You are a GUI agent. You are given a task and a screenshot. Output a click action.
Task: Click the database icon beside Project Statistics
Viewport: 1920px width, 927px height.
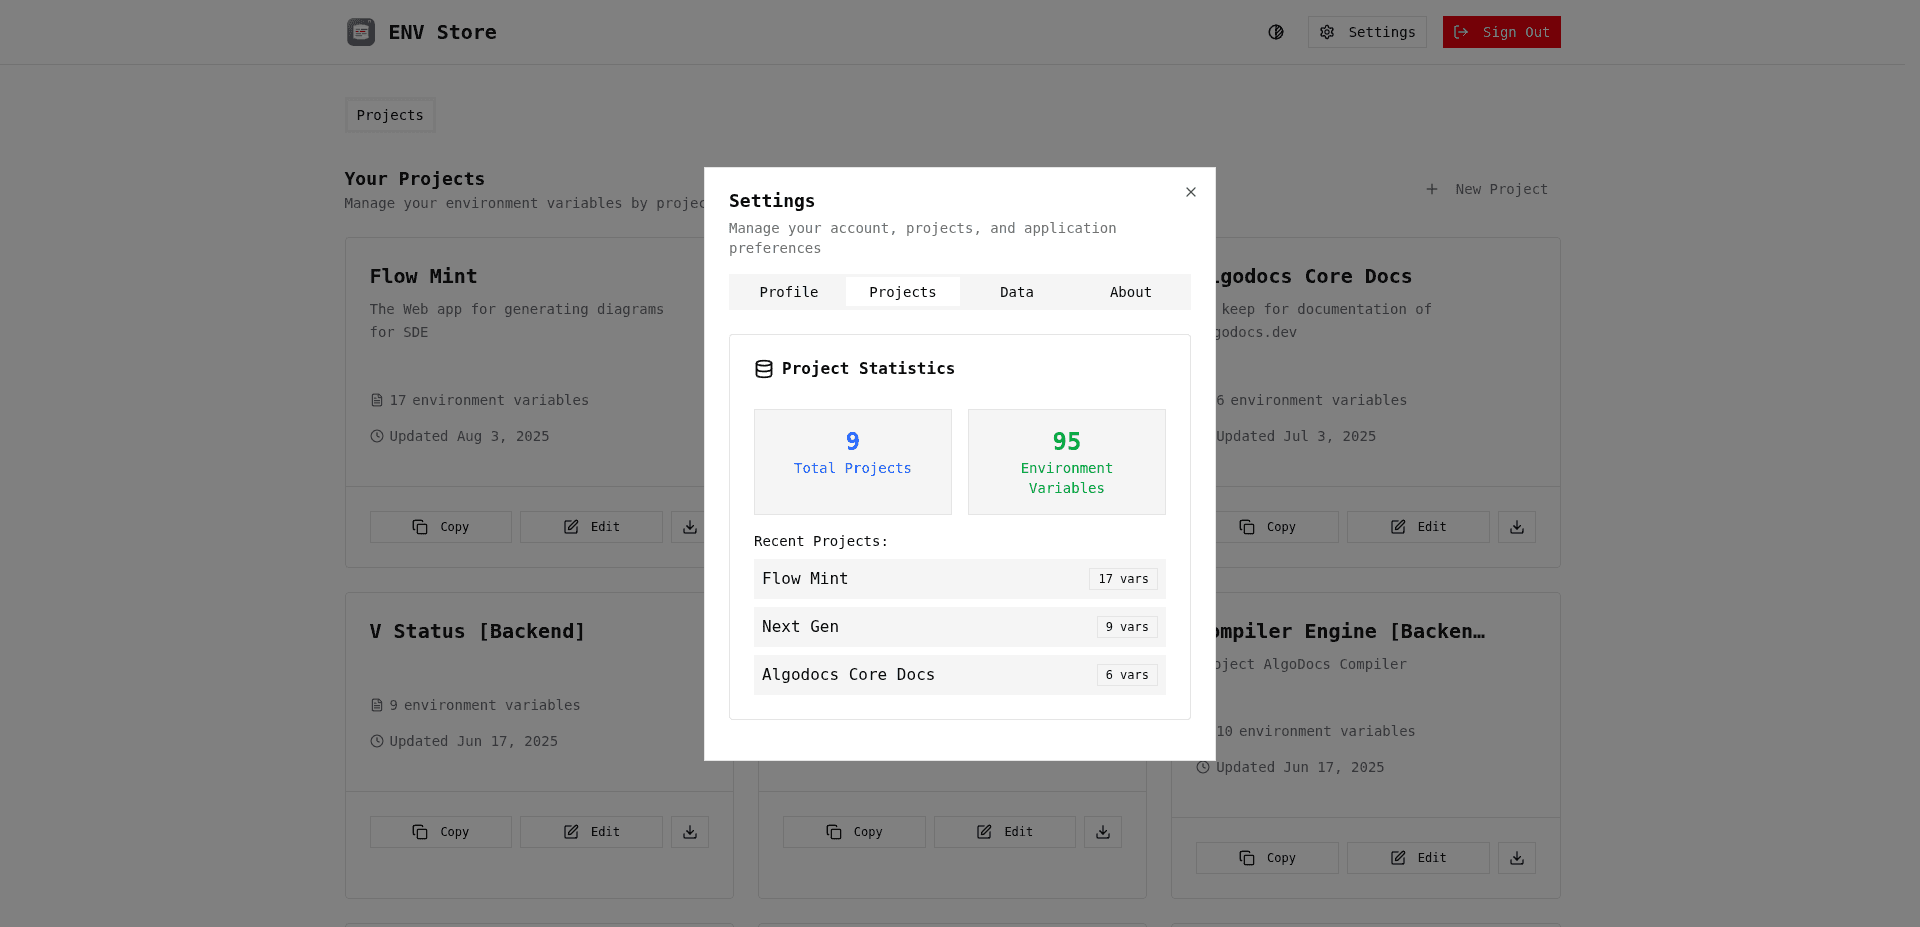[764, 369]
